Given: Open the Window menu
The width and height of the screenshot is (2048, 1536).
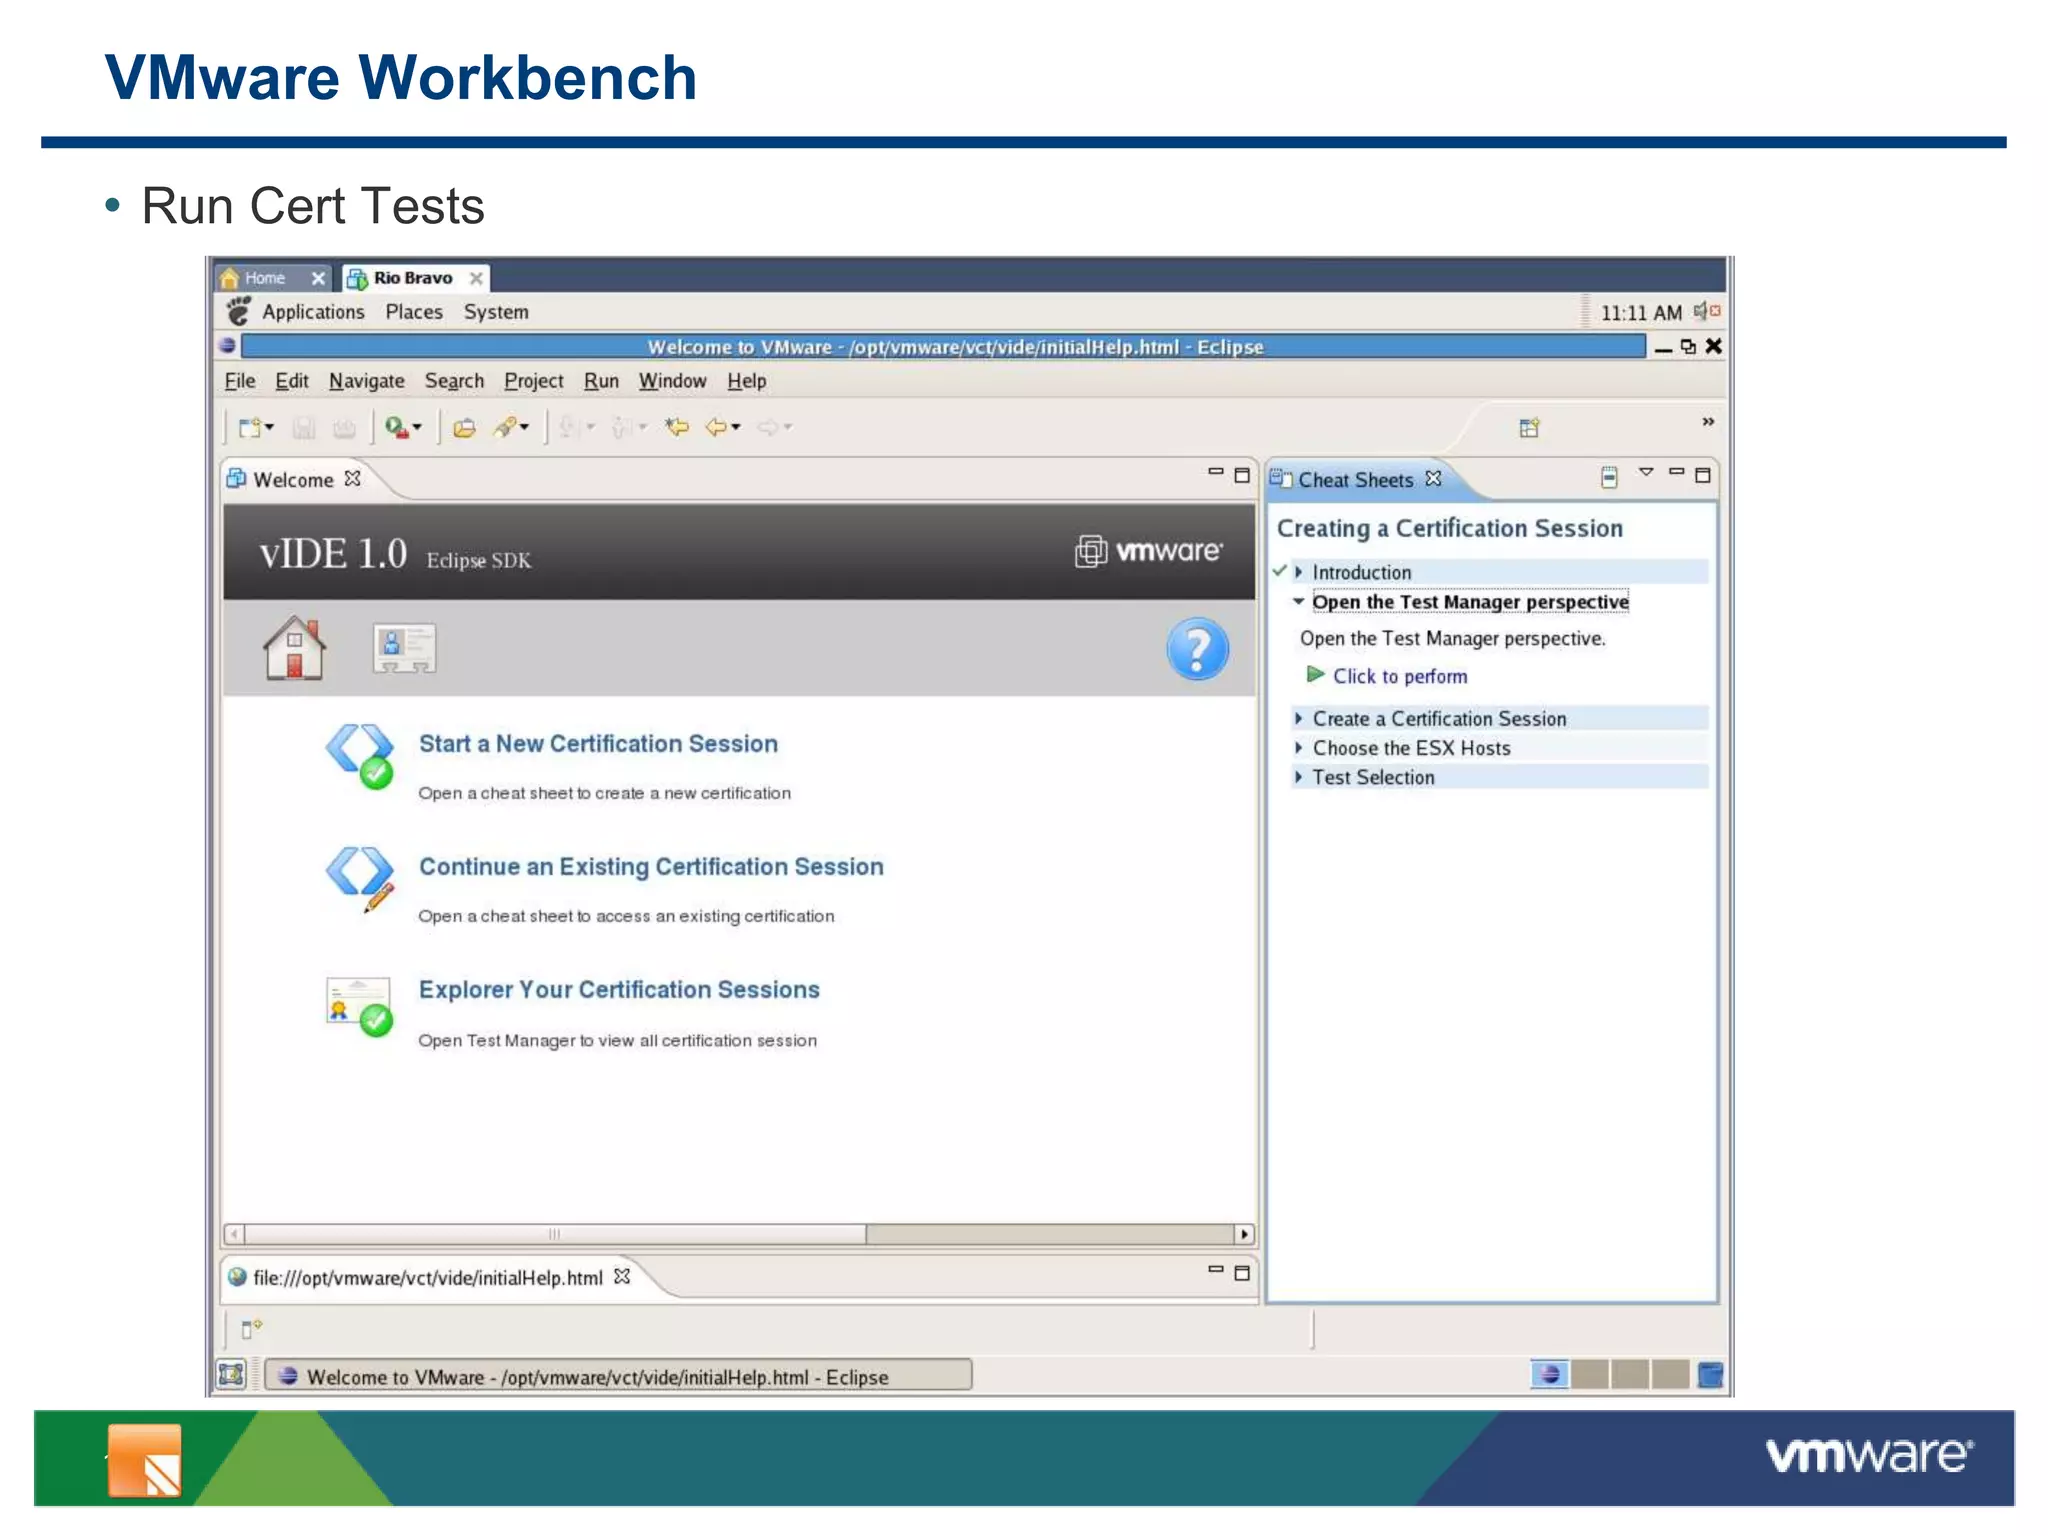Looking at the screenshot, I should click(x=673, y=381).
